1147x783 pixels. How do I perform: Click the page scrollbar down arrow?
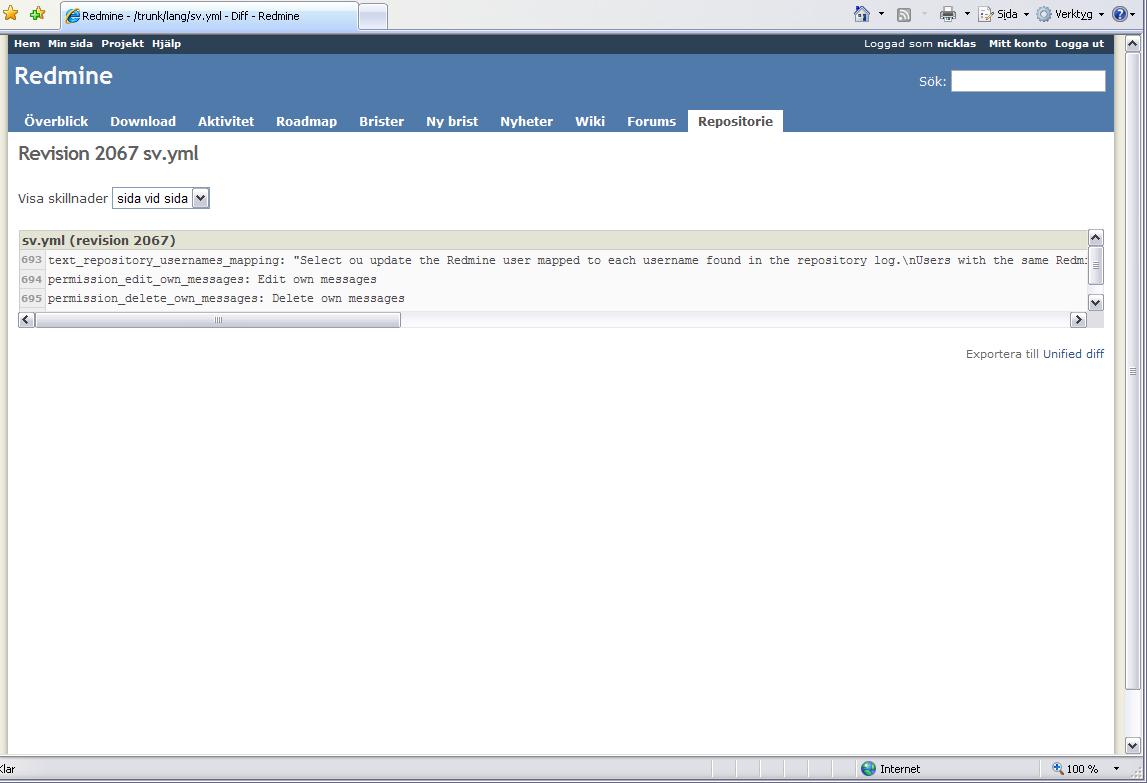1132,746
